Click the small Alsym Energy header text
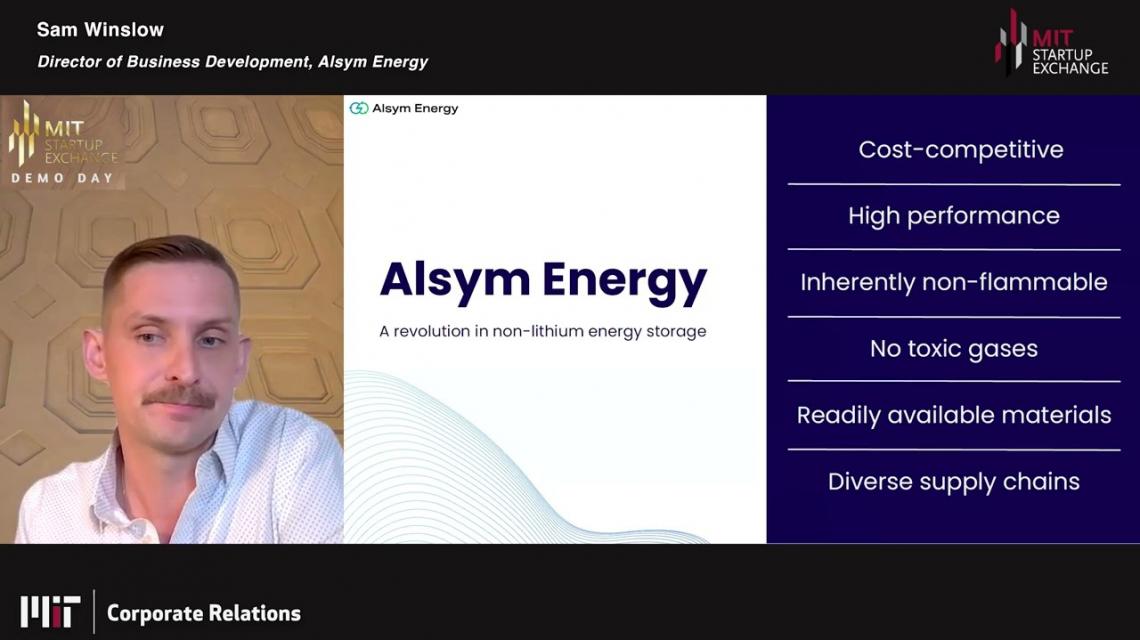 pyautogui.click(x=415, y=108)
